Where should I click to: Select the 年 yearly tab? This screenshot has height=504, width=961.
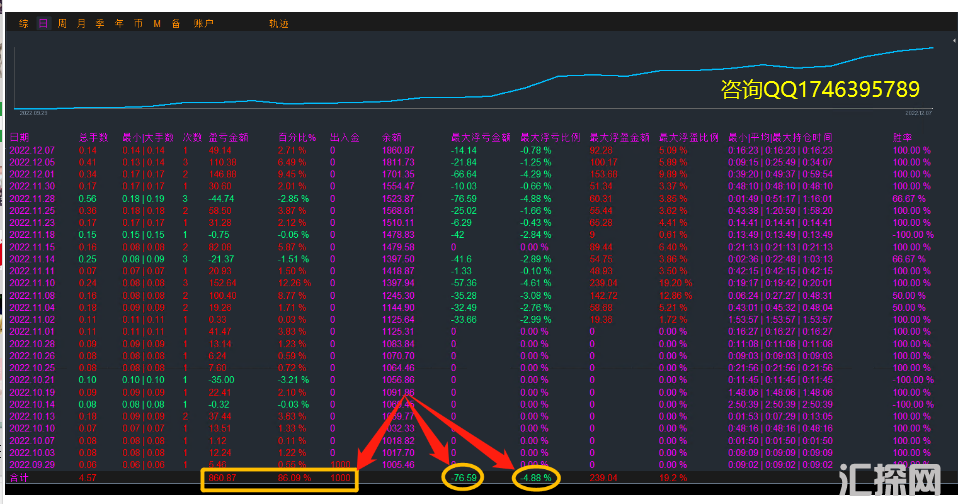(120, 23)
